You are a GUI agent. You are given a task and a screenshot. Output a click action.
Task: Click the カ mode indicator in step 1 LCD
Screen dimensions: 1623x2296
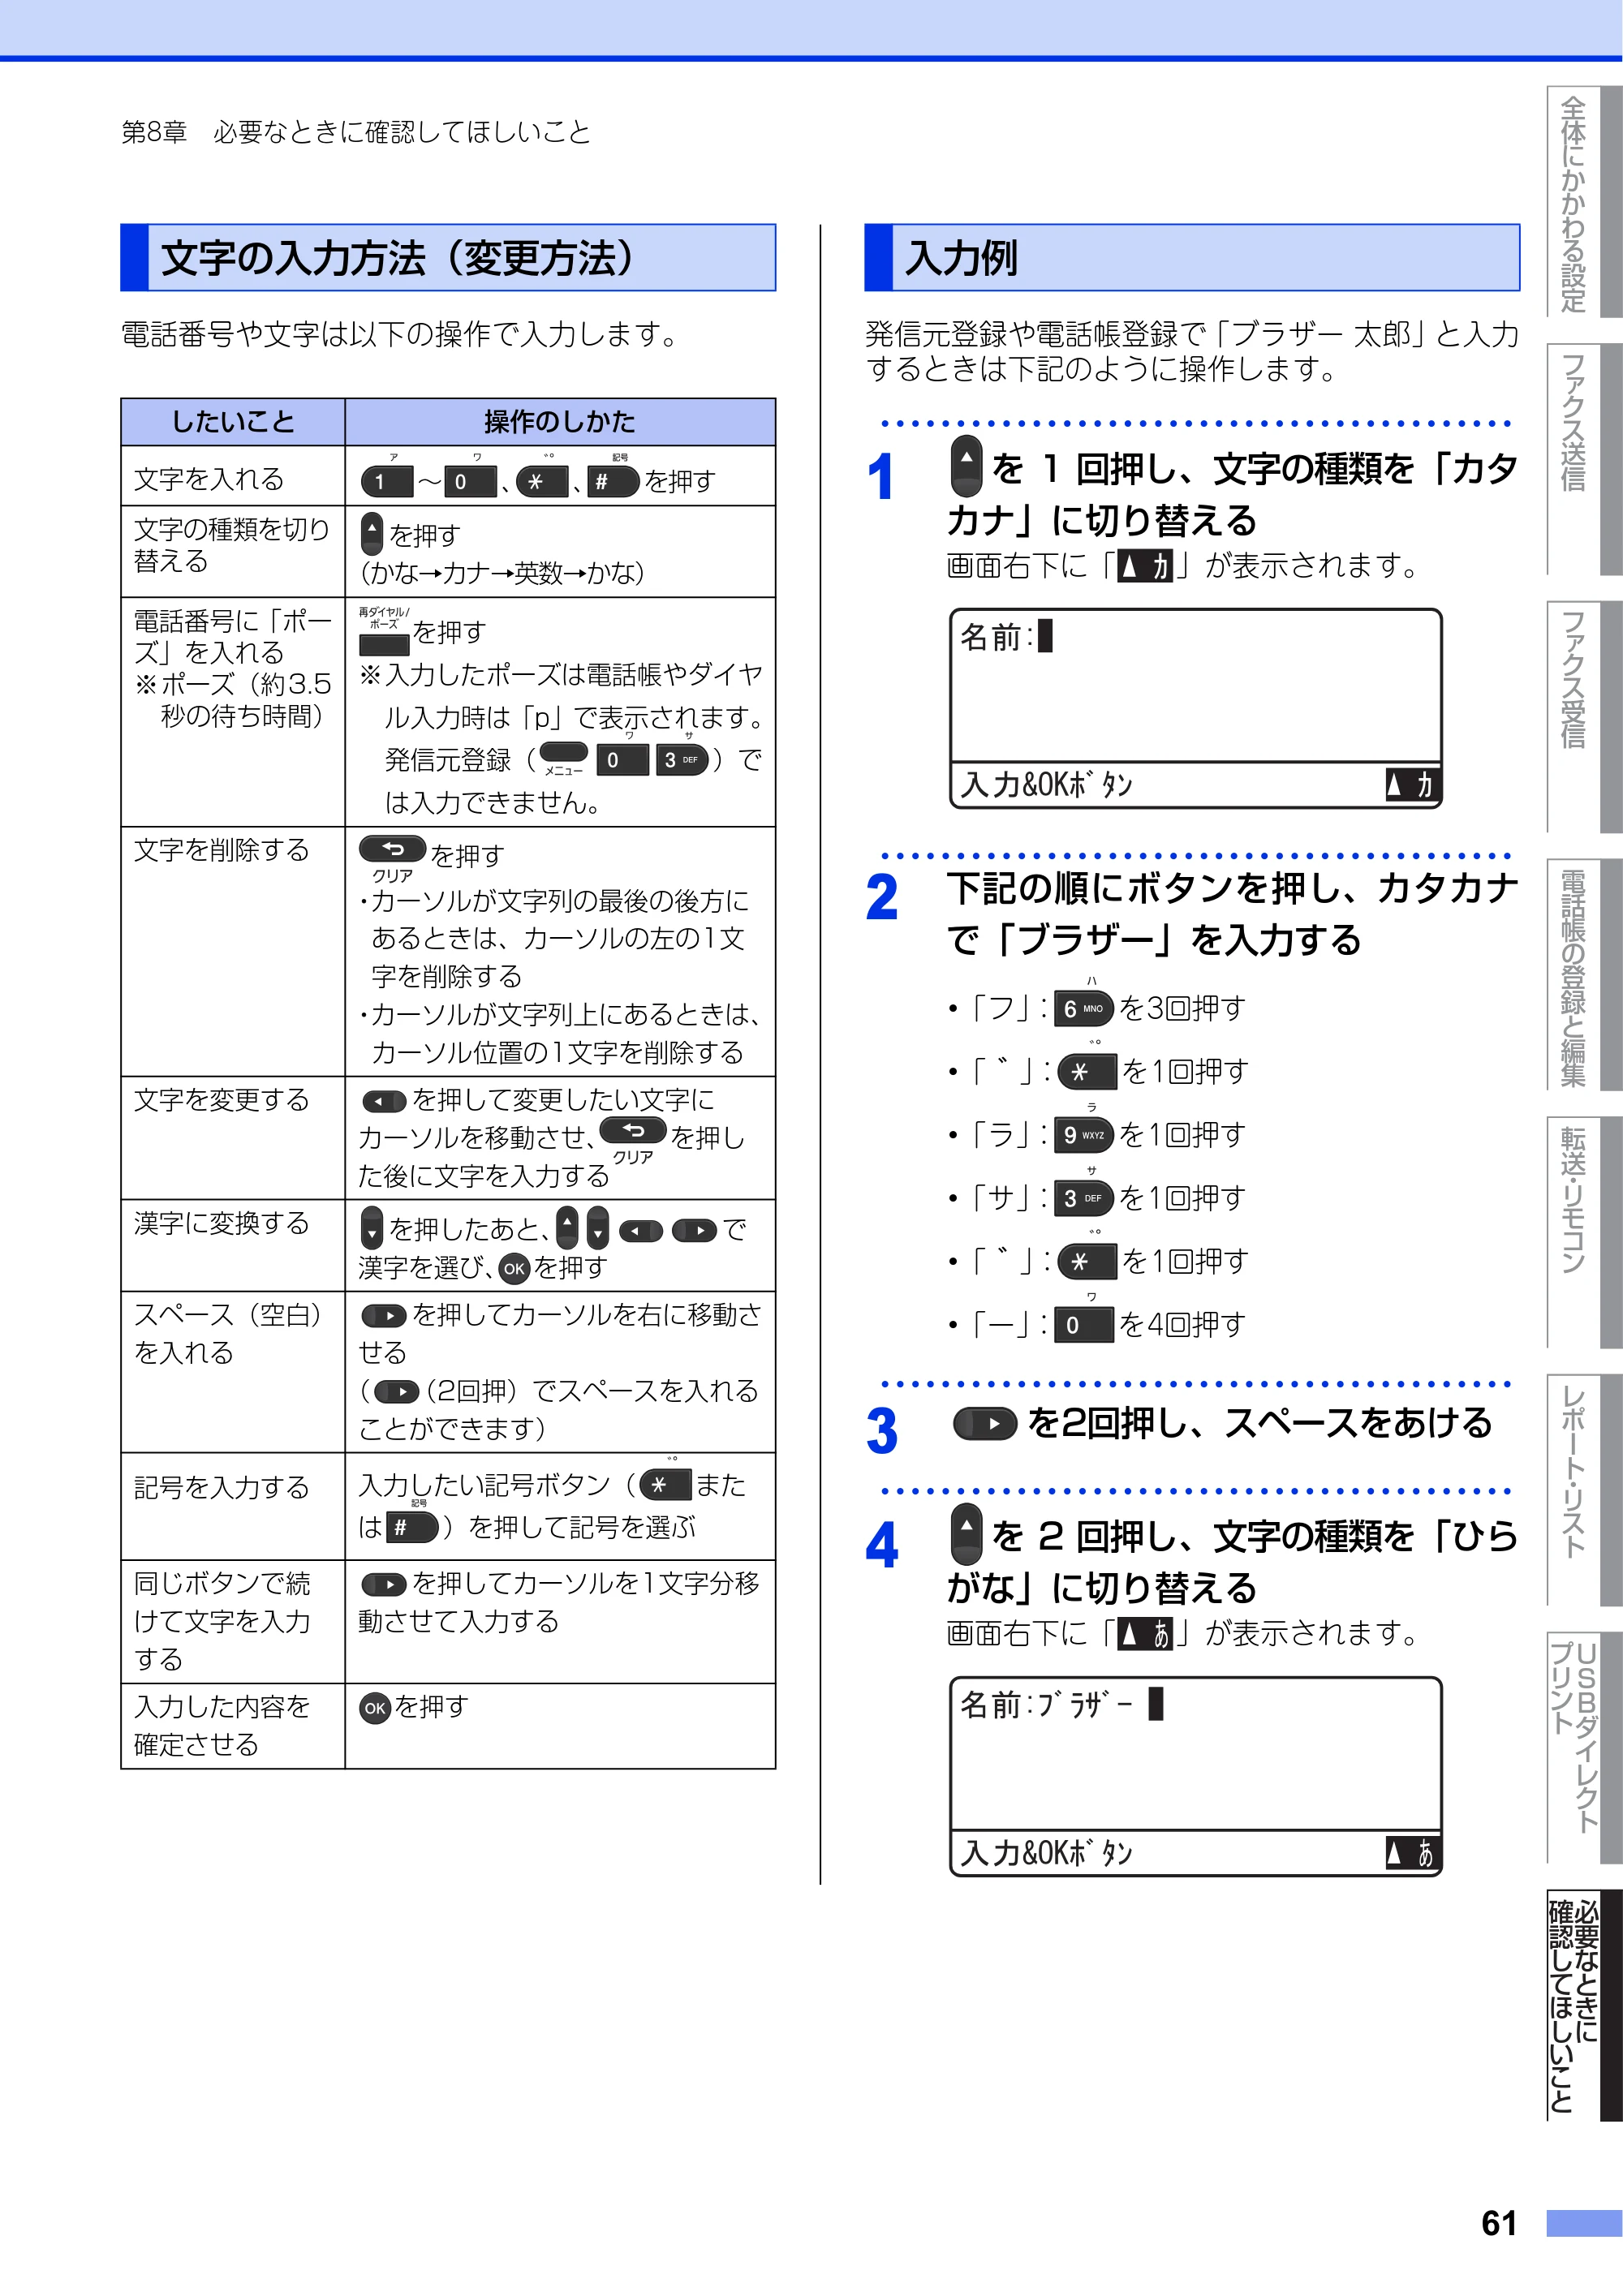(x=1411, y=786)
